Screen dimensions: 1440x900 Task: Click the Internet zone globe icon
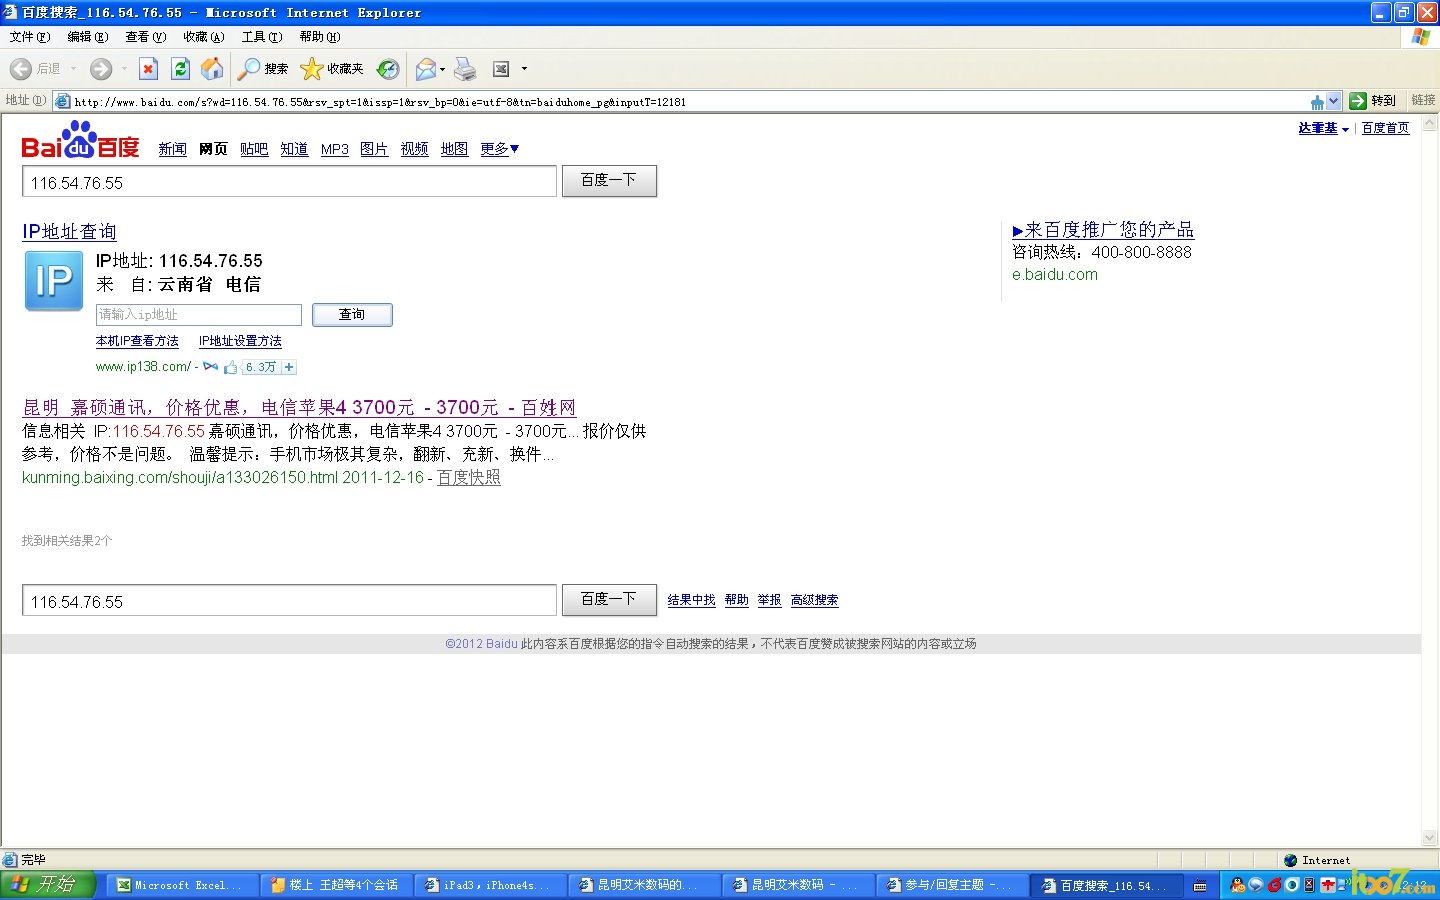(x=1291, y=860)
